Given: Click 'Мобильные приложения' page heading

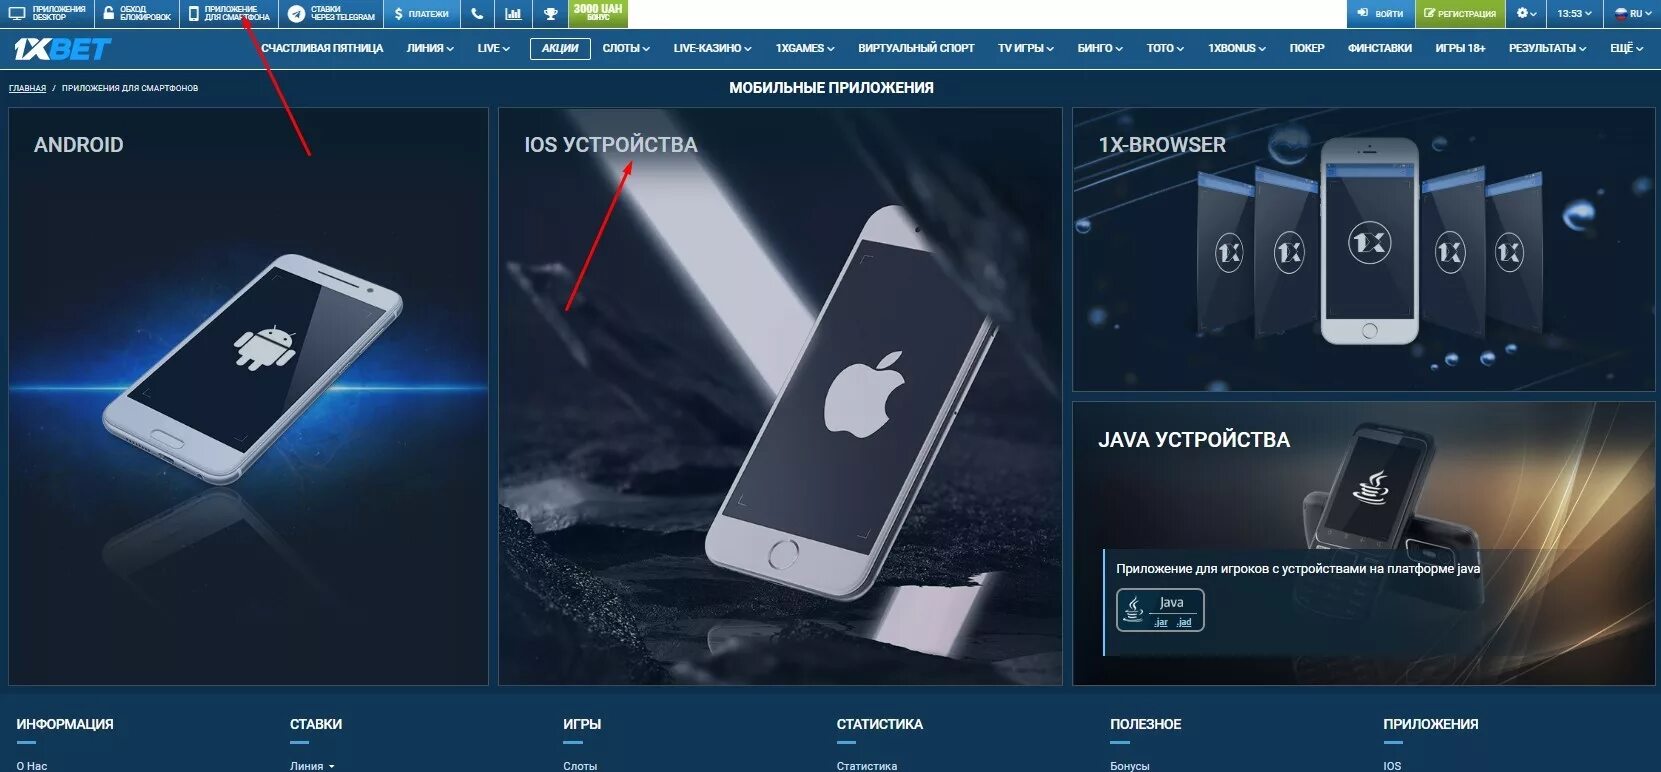Looking at the screenshot, I should 831,88.
